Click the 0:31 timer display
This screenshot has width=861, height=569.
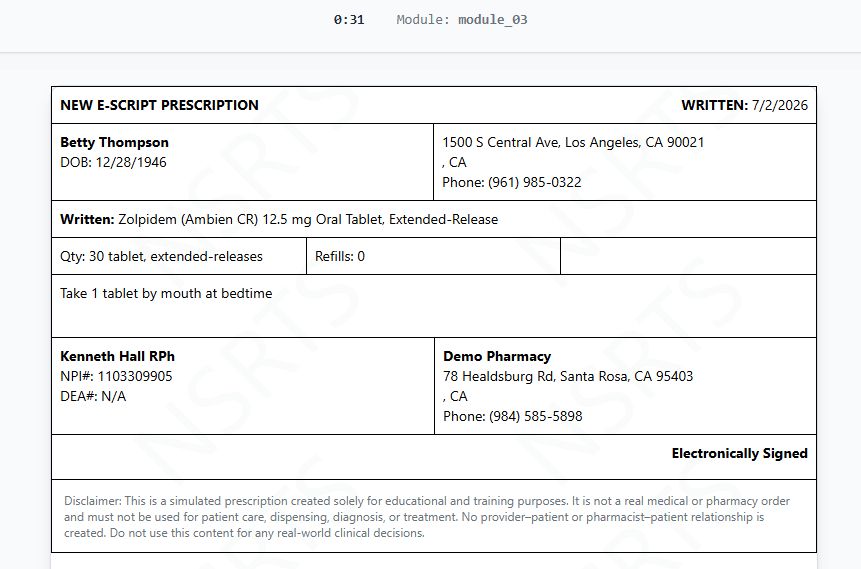(349, 20)
